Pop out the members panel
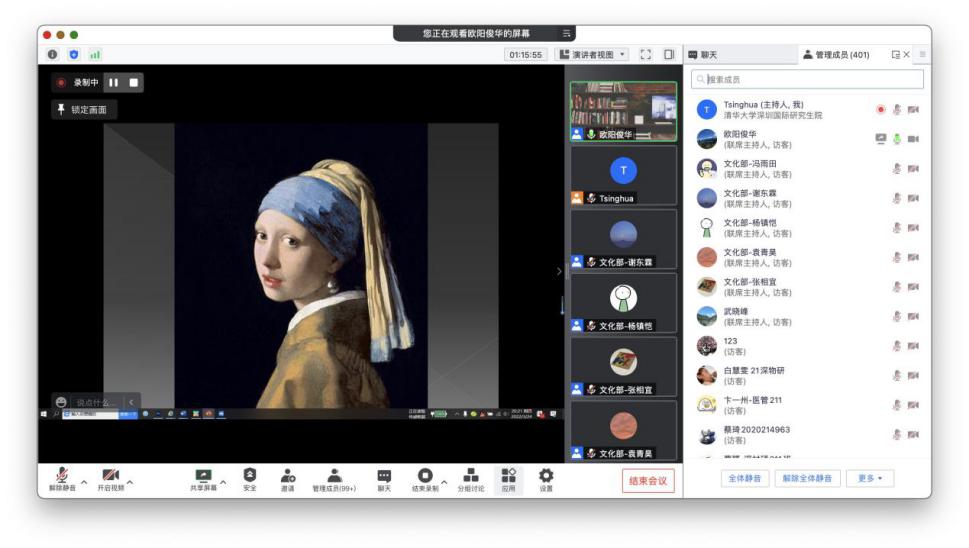Screen dimensions: 969x548 (895, 54)
